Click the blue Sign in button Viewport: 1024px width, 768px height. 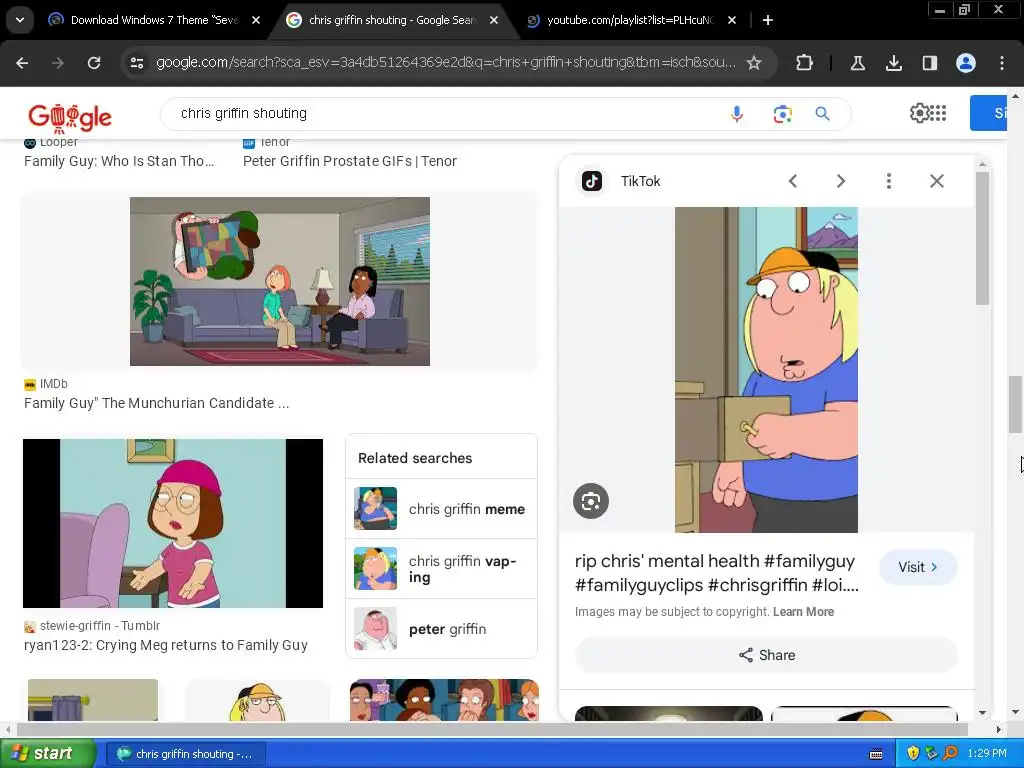(988, 113)
